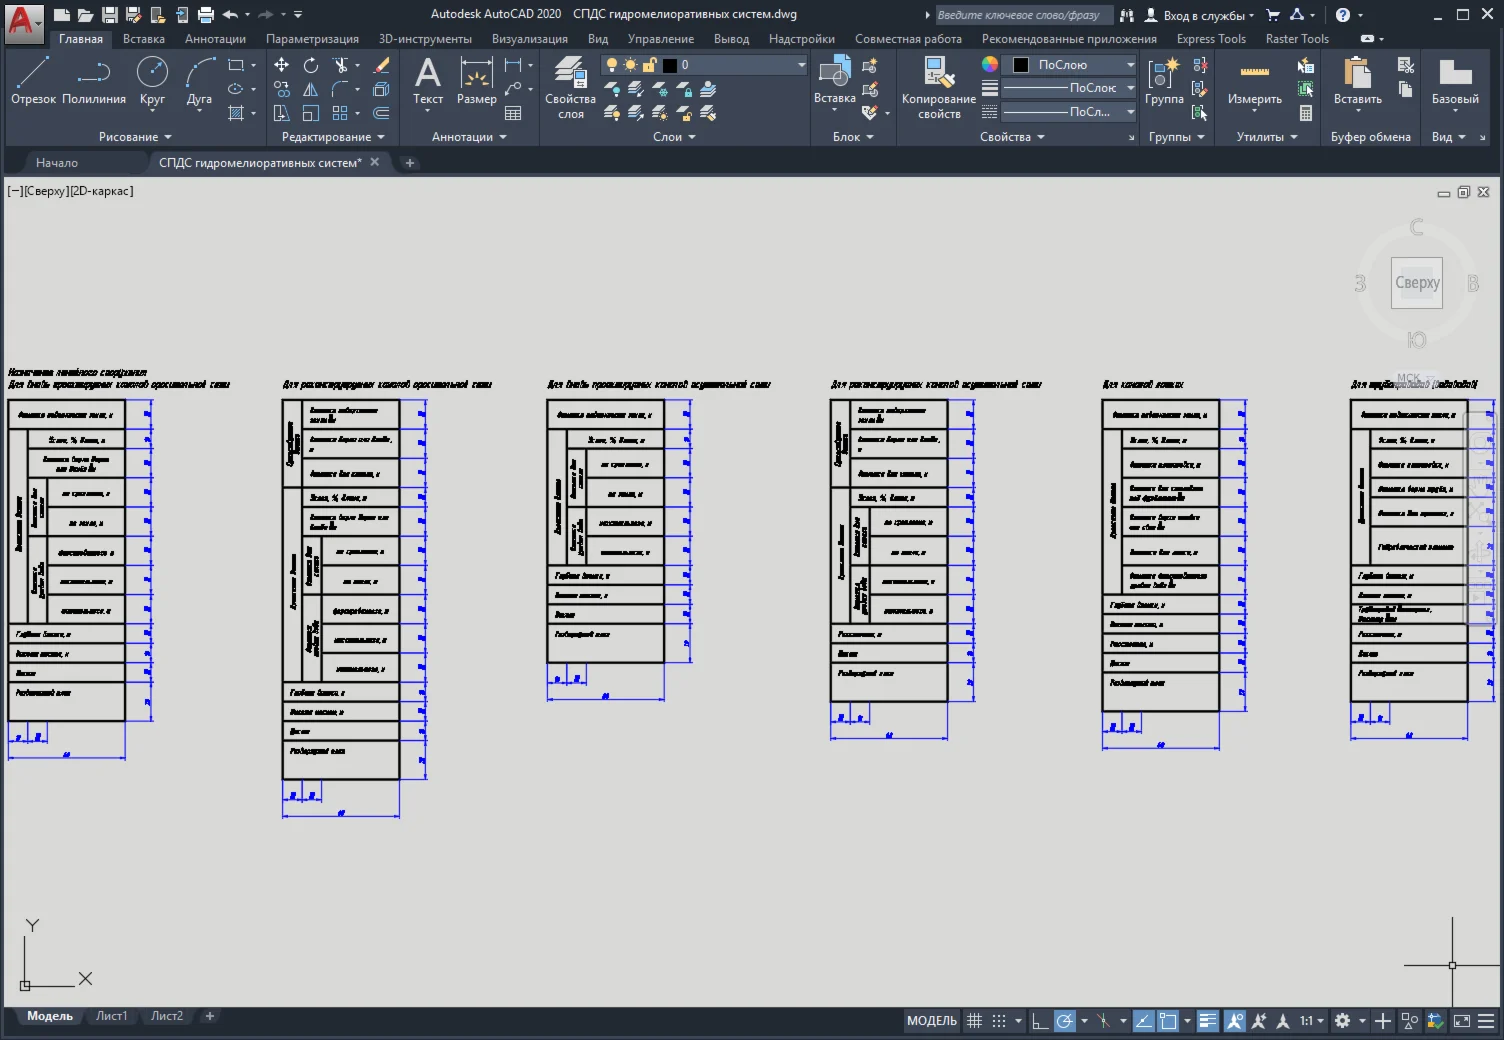Click the Copy tool icon

click(x=282, y=89)
